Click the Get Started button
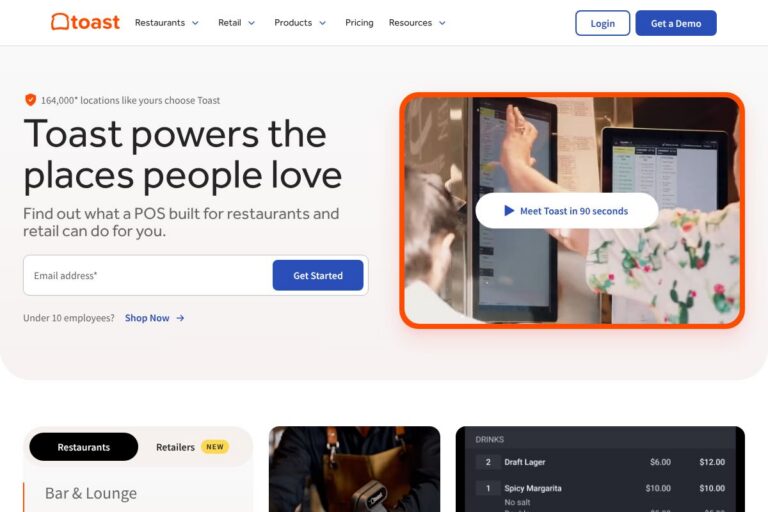The width and height of the screenshot is (768, 512). (x=318, y=275)
